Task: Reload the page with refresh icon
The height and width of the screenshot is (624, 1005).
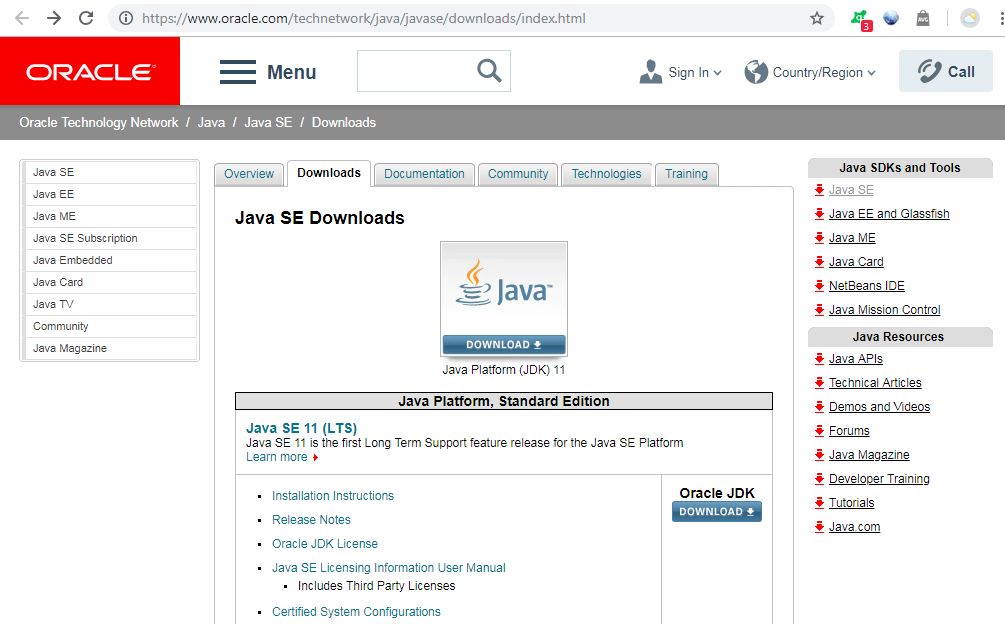Action: (86, 18)
